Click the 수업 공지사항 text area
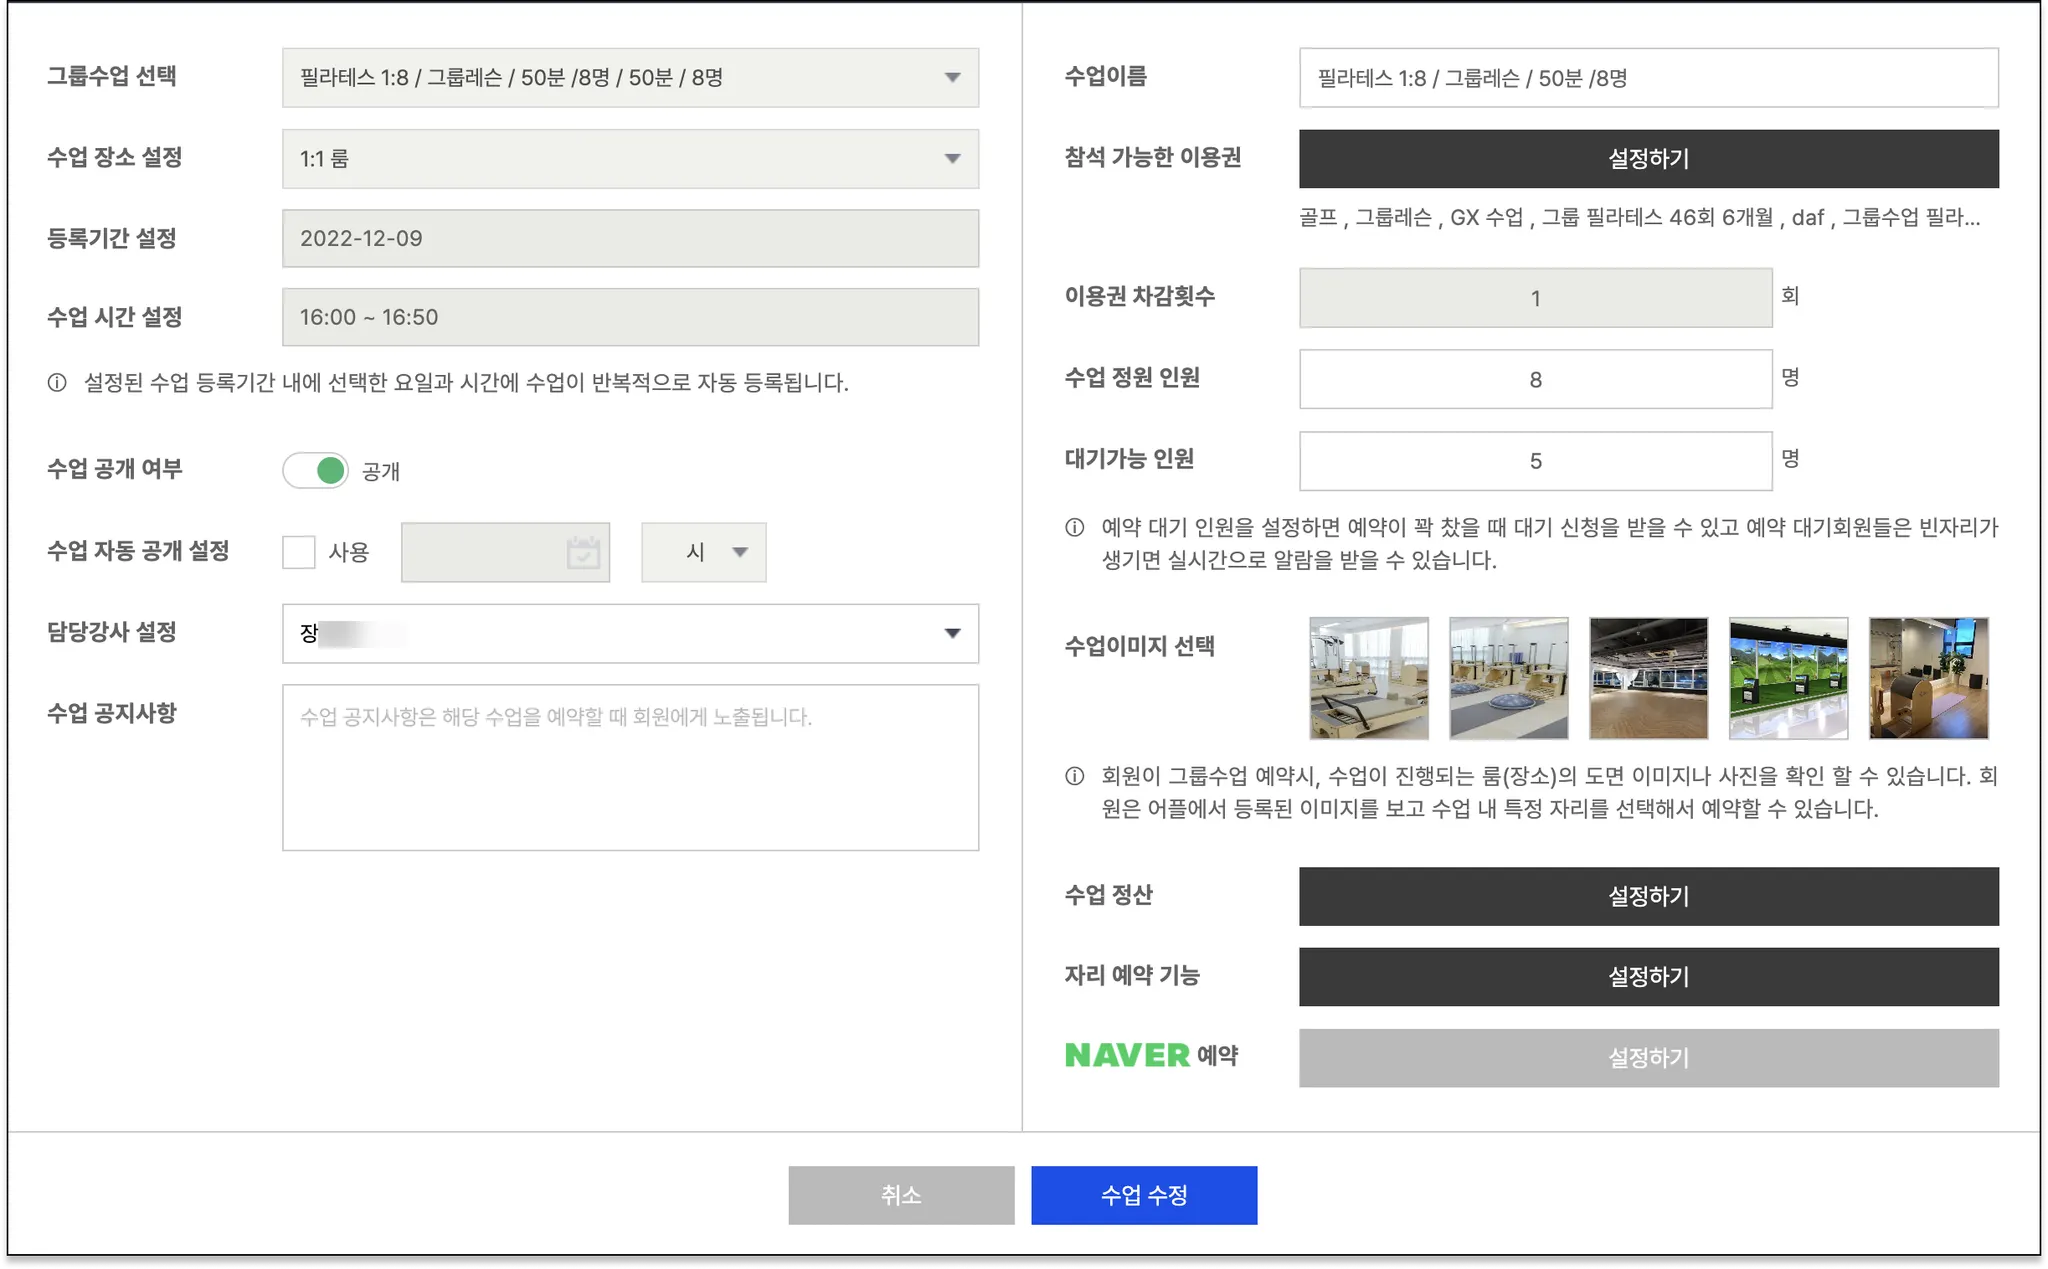This screenshot has height=1269, width=2048. [x=630, y=767]
